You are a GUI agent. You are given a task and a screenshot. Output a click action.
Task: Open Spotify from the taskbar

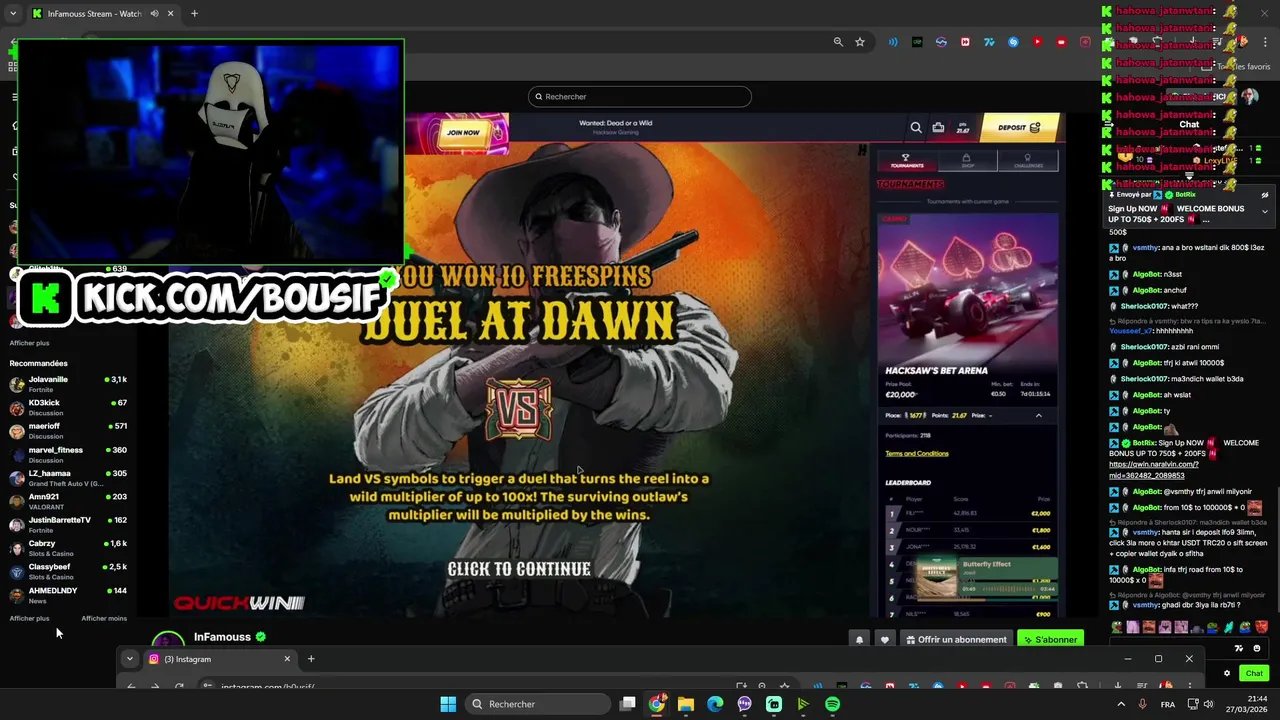pos(832,704)
